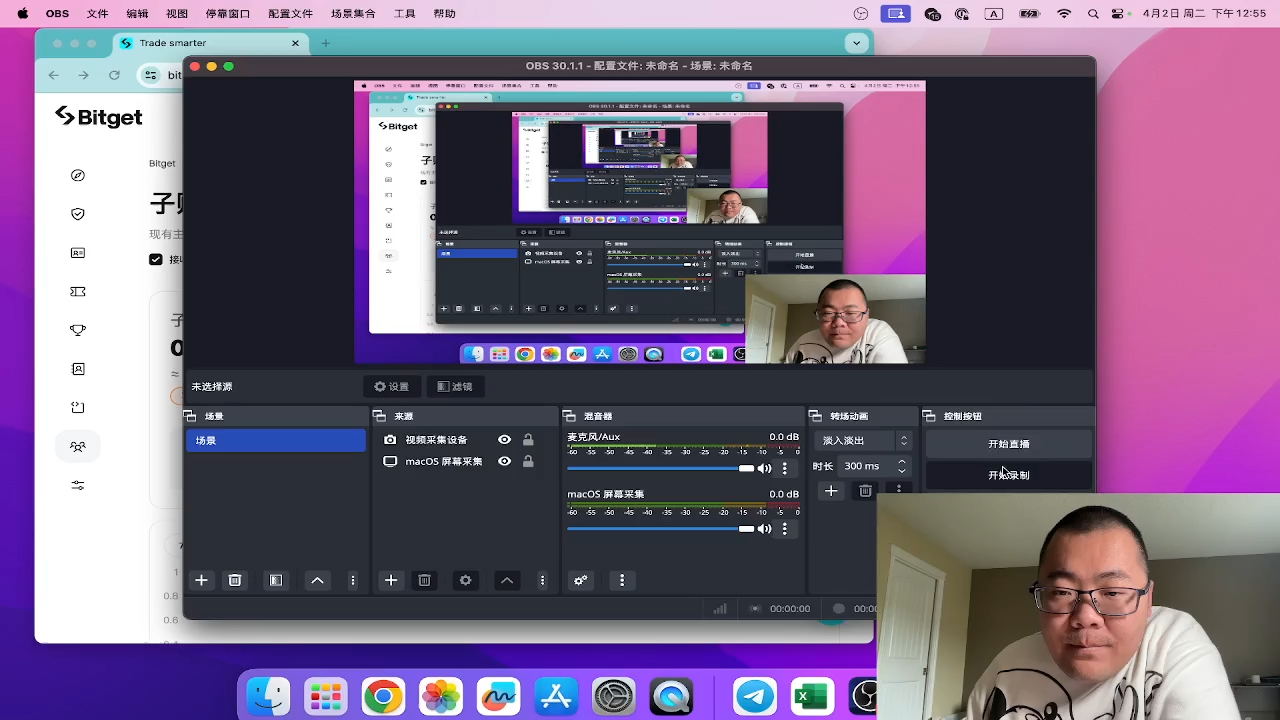Click 设置 properties button above panels
Screen dimensions: 1280x720
point(392,386)
